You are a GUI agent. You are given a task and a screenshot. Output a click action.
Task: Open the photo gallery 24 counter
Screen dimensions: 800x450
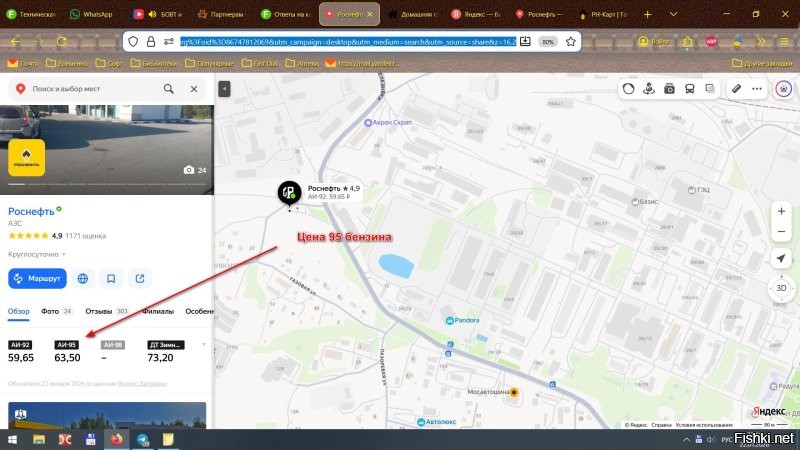[195, 170]
